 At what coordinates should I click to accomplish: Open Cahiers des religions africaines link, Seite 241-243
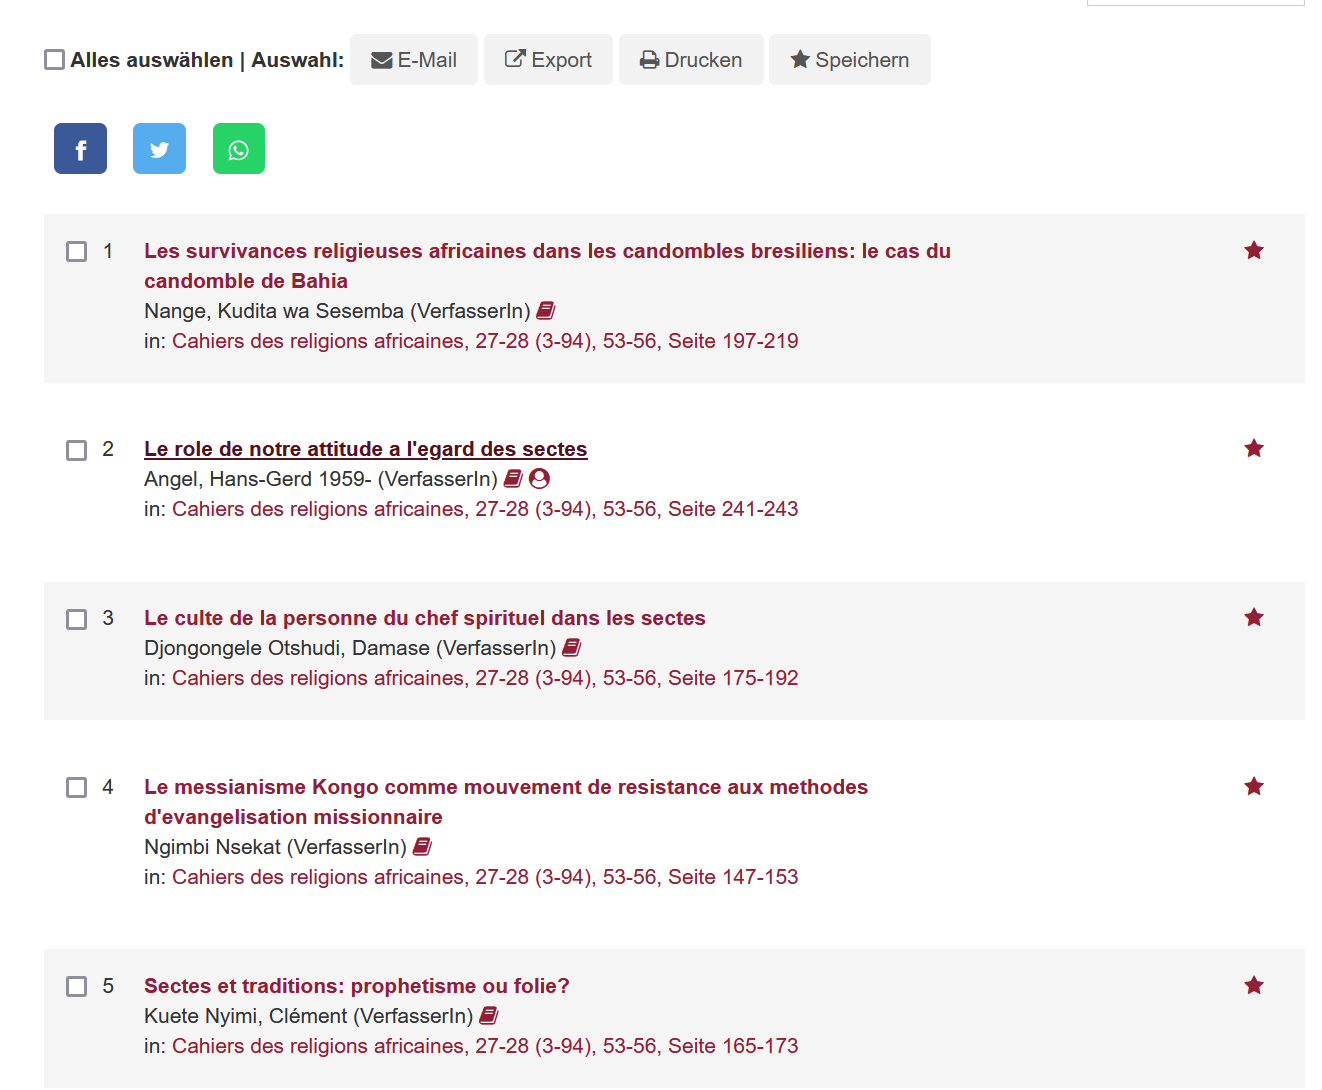[x=485, y=509]
